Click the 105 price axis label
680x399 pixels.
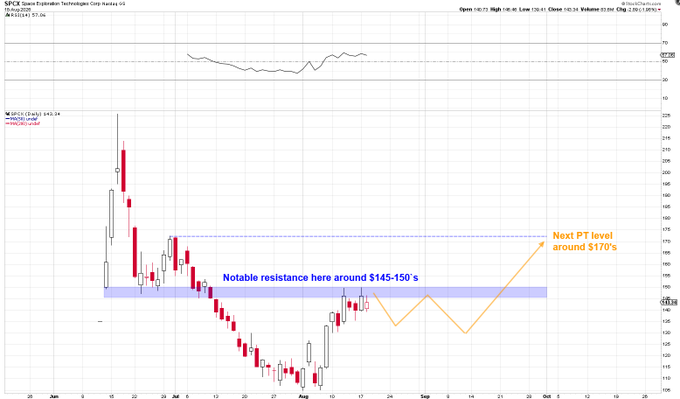pos(666,389)
